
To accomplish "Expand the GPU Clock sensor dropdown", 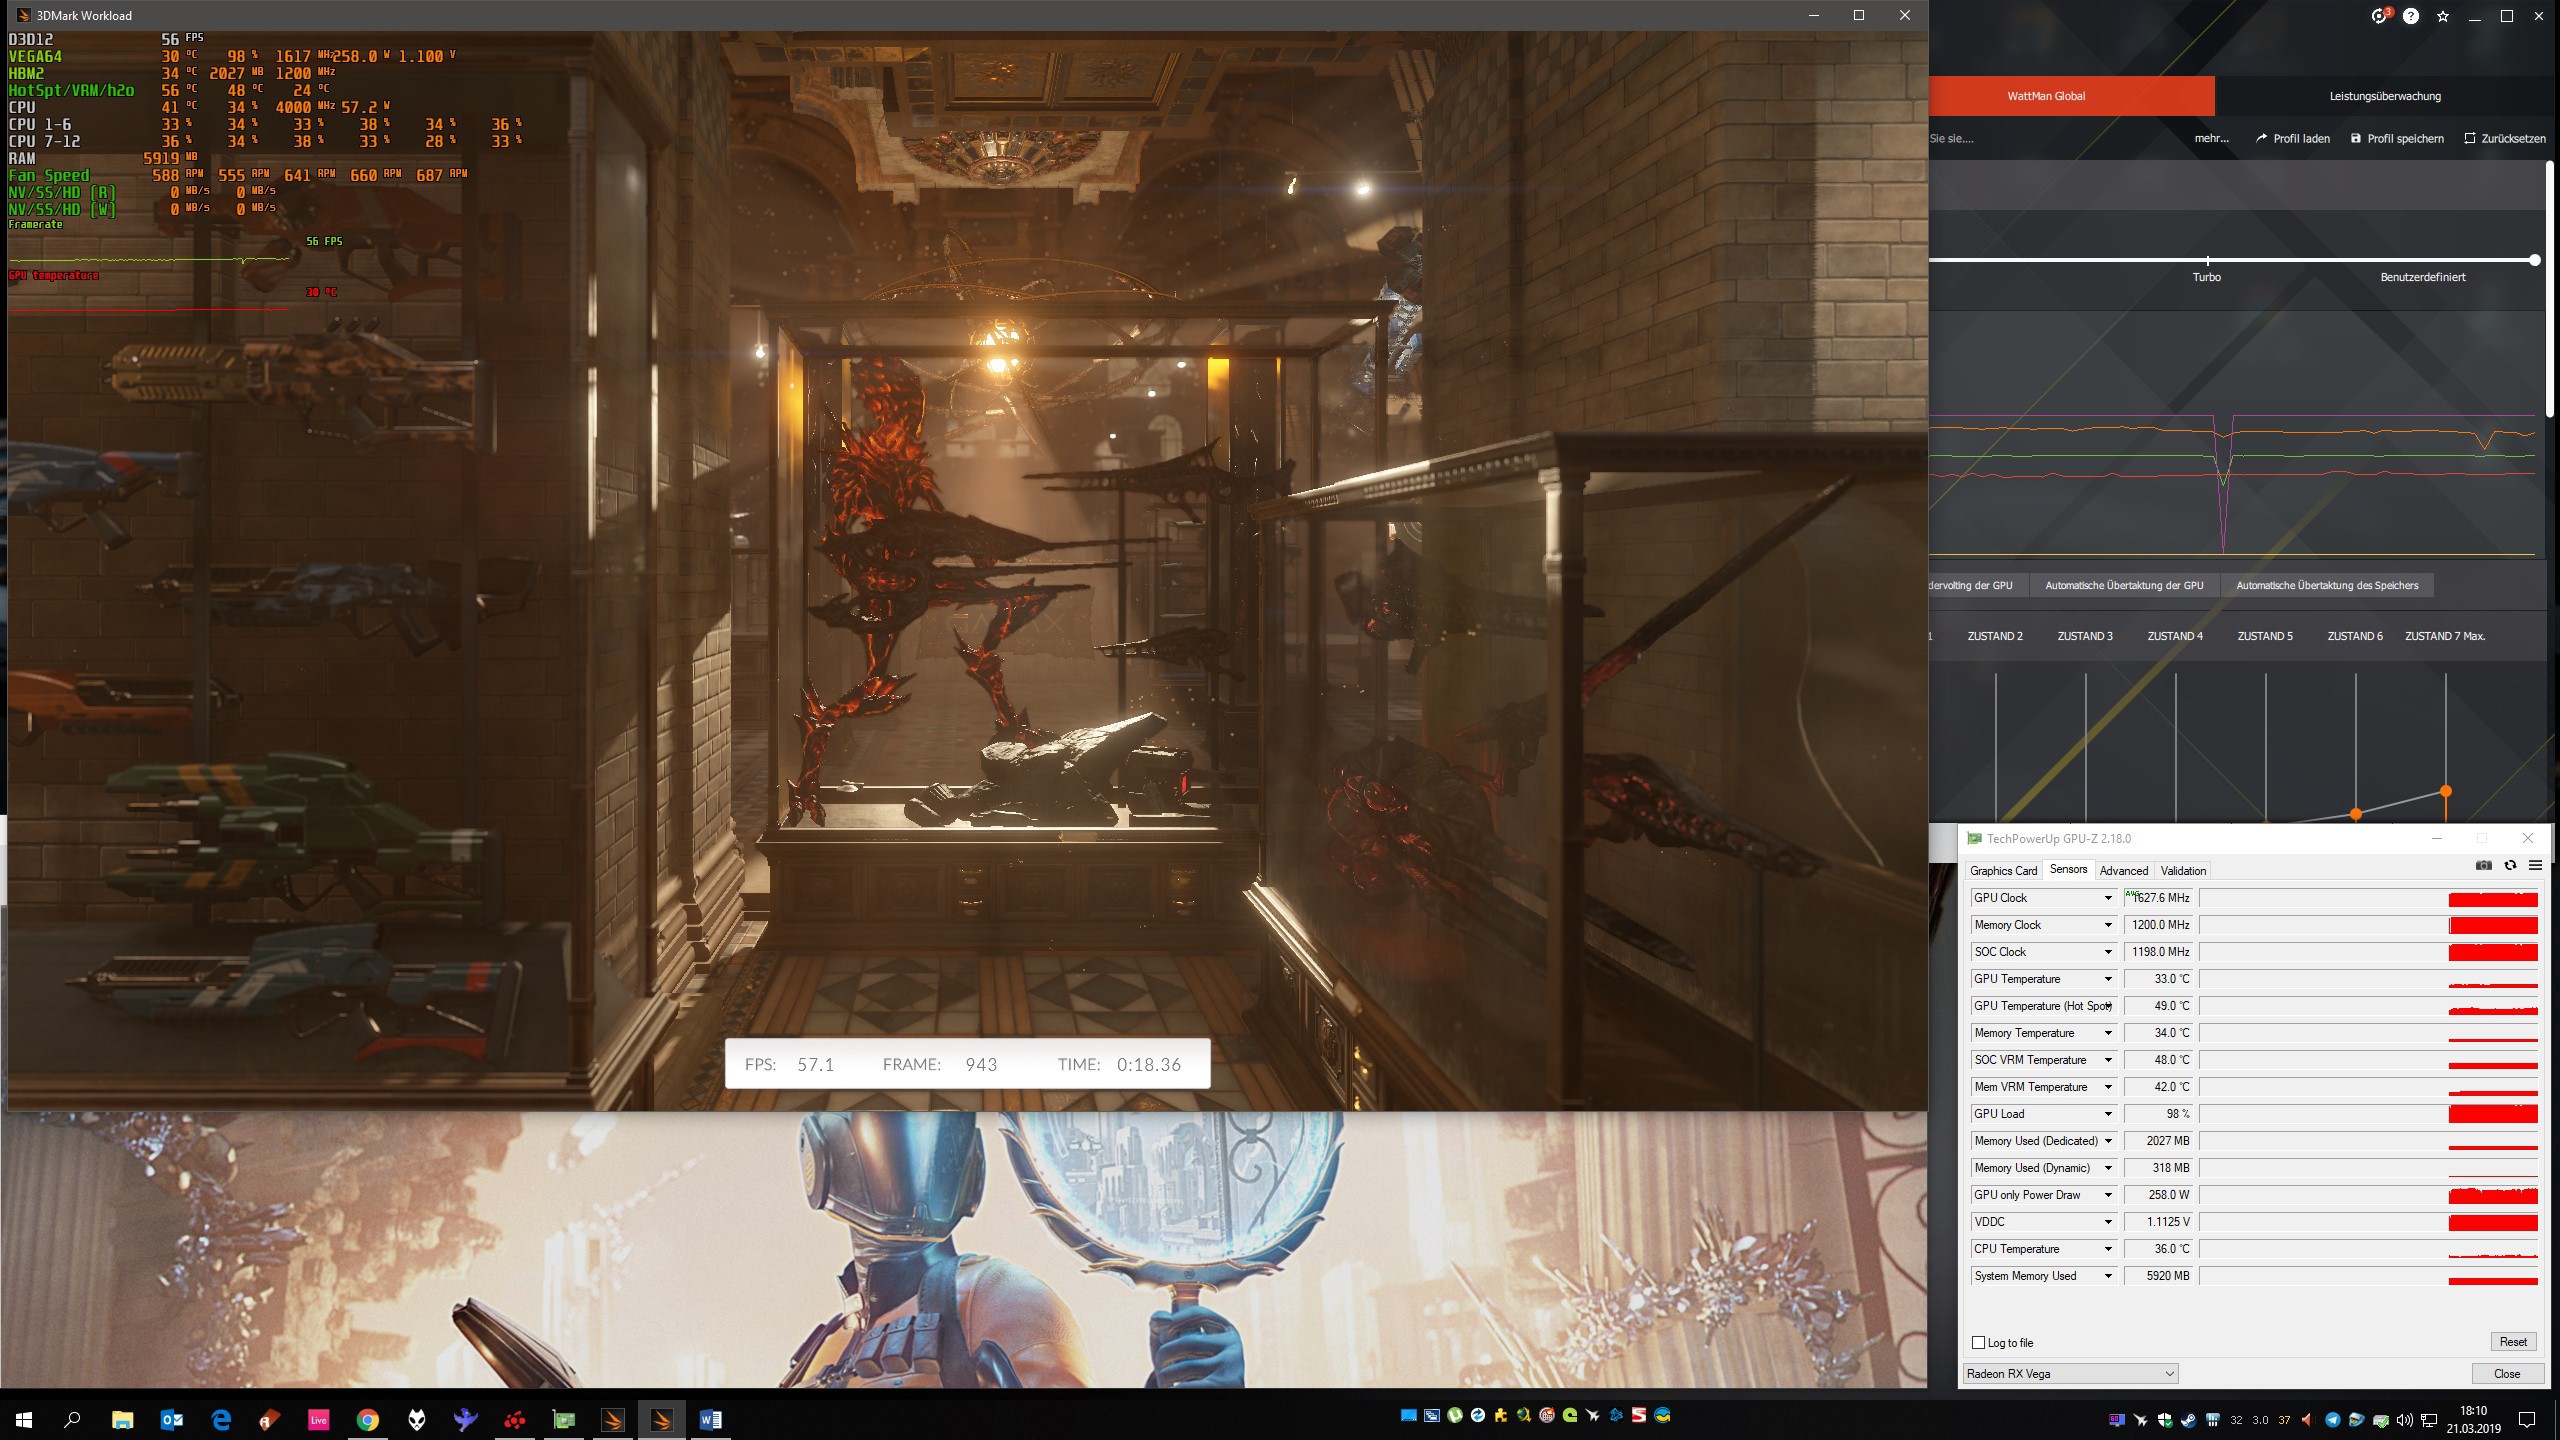I will tap(2108, 898).
